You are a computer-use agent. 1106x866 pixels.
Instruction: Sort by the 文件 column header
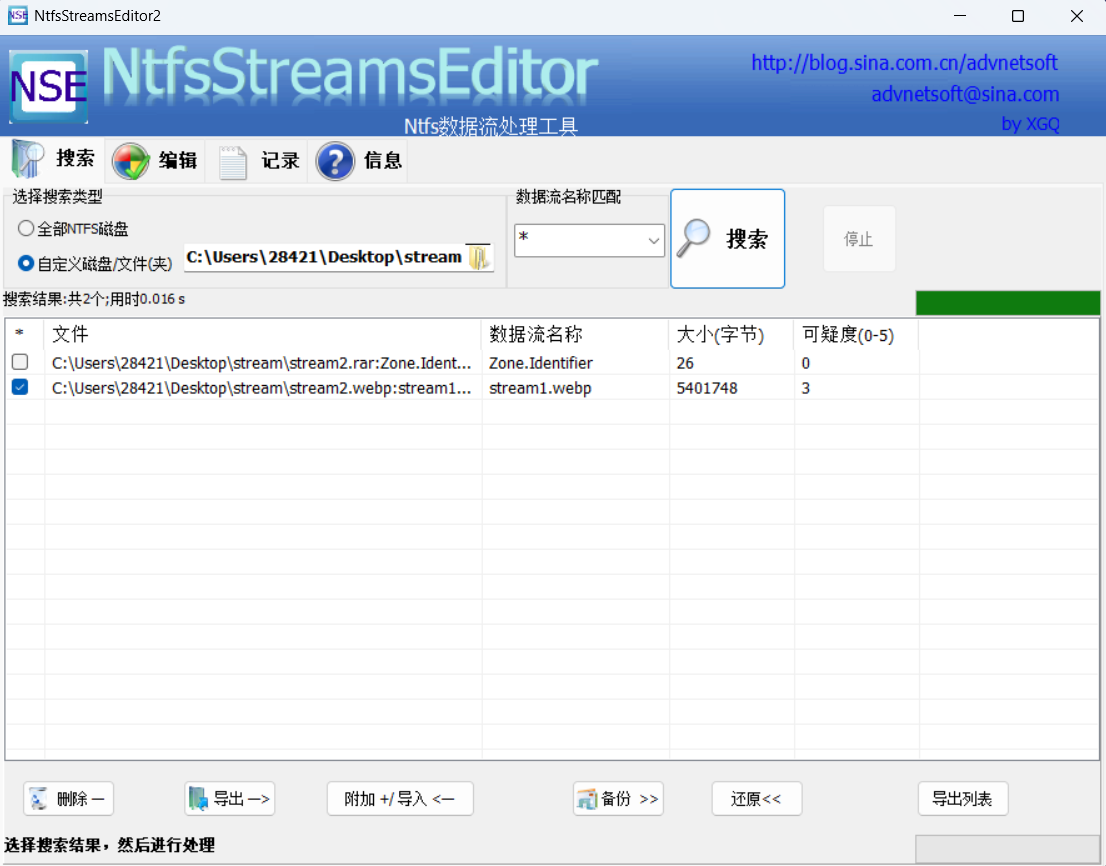click(263, 334)
